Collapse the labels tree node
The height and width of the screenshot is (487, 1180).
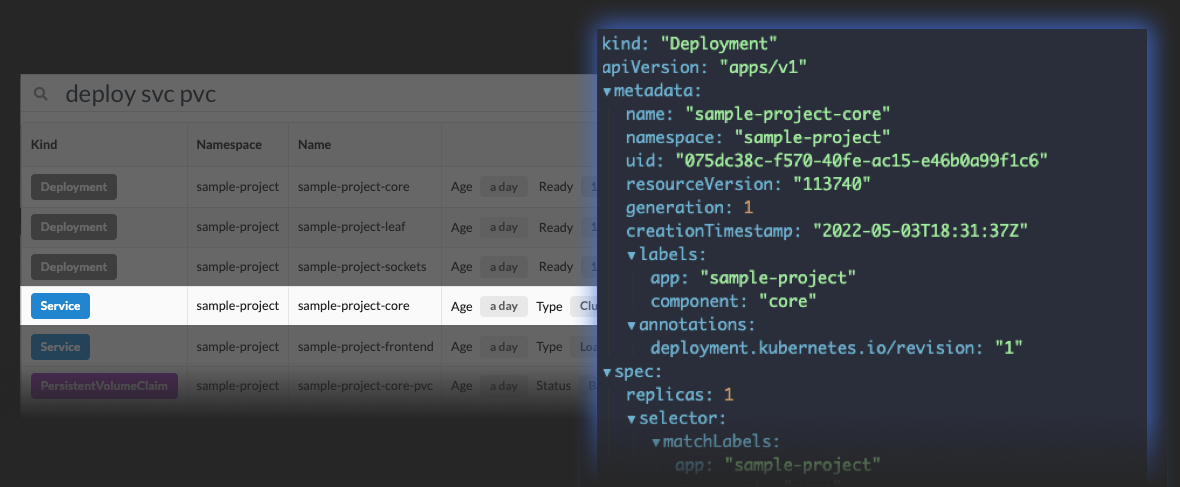click(632, 255)
